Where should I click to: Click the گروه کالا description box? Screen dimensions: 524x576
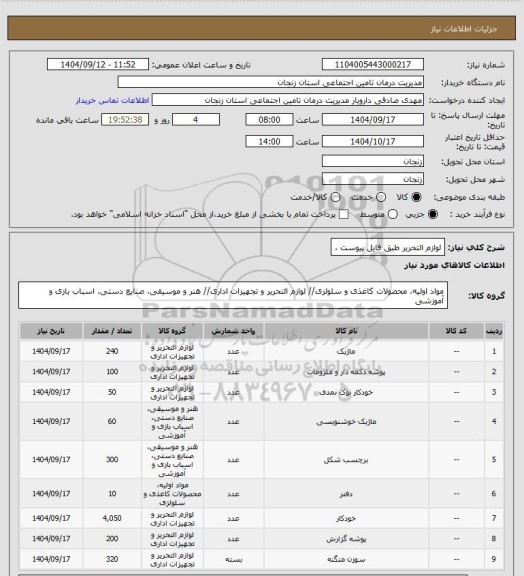(233, 296)
